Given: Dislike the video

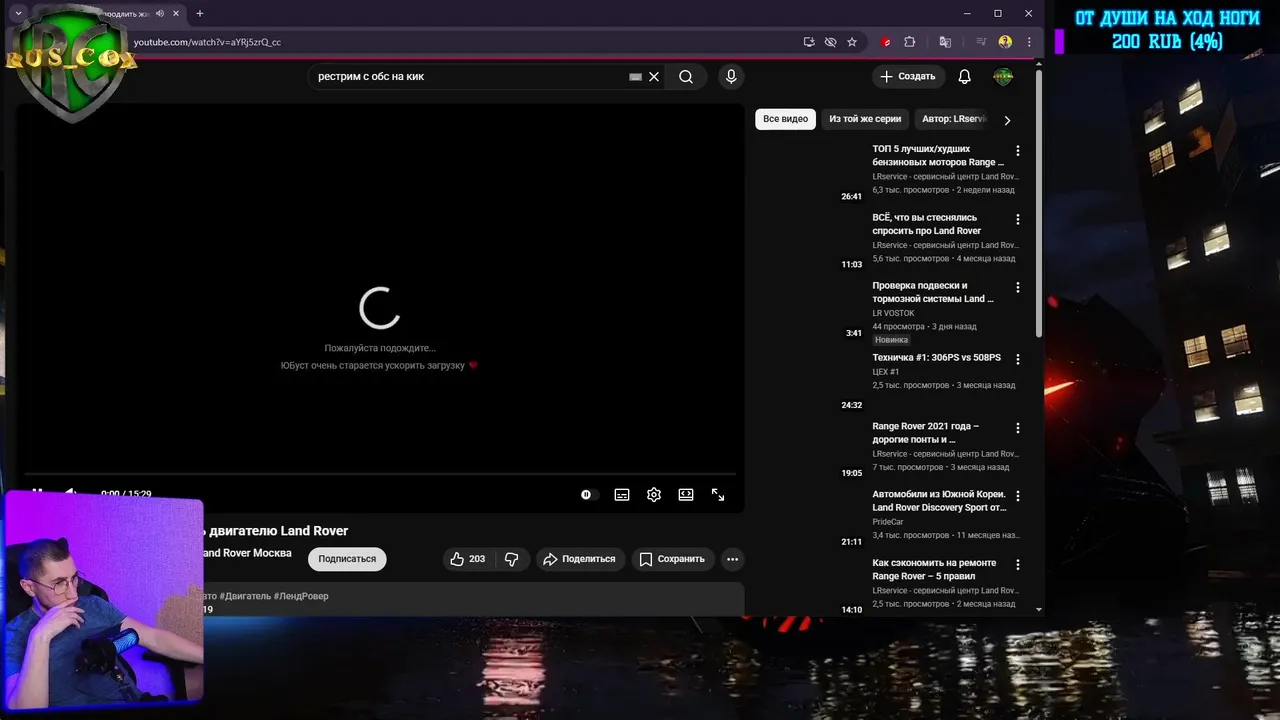Looking at the screenshot, I should coord(512,559).
